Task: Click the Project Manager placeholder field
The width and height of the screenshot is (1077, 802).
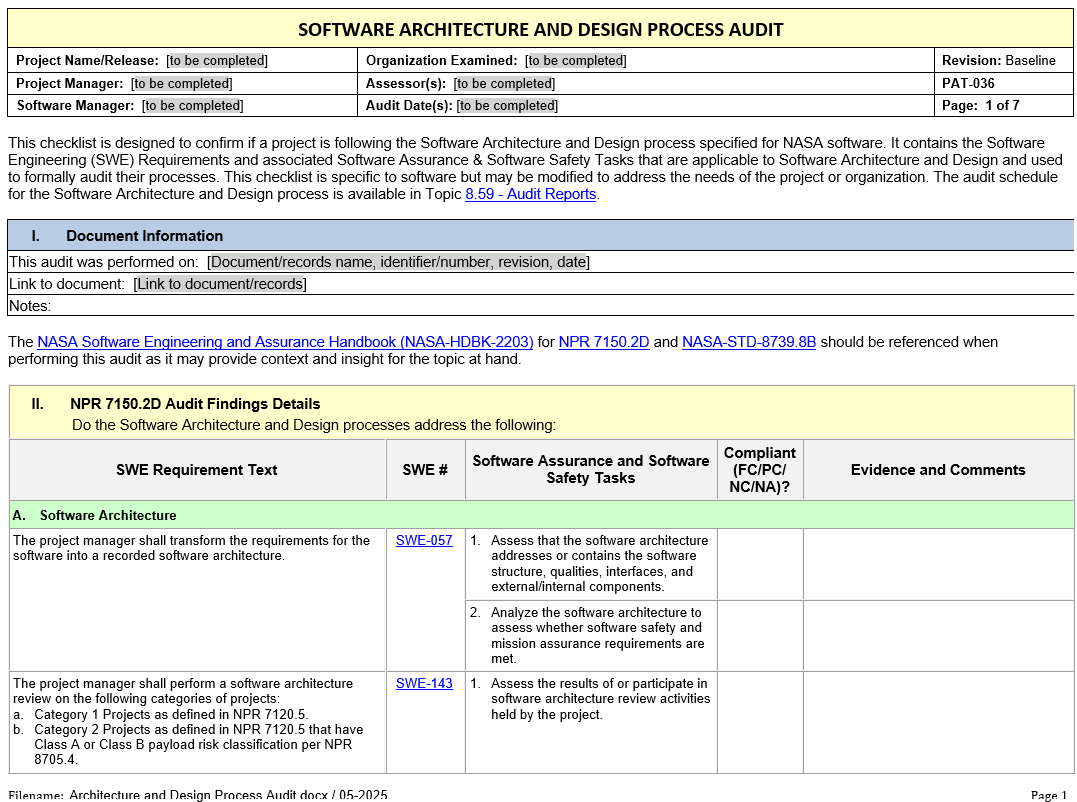Action: tap(181, 84)
